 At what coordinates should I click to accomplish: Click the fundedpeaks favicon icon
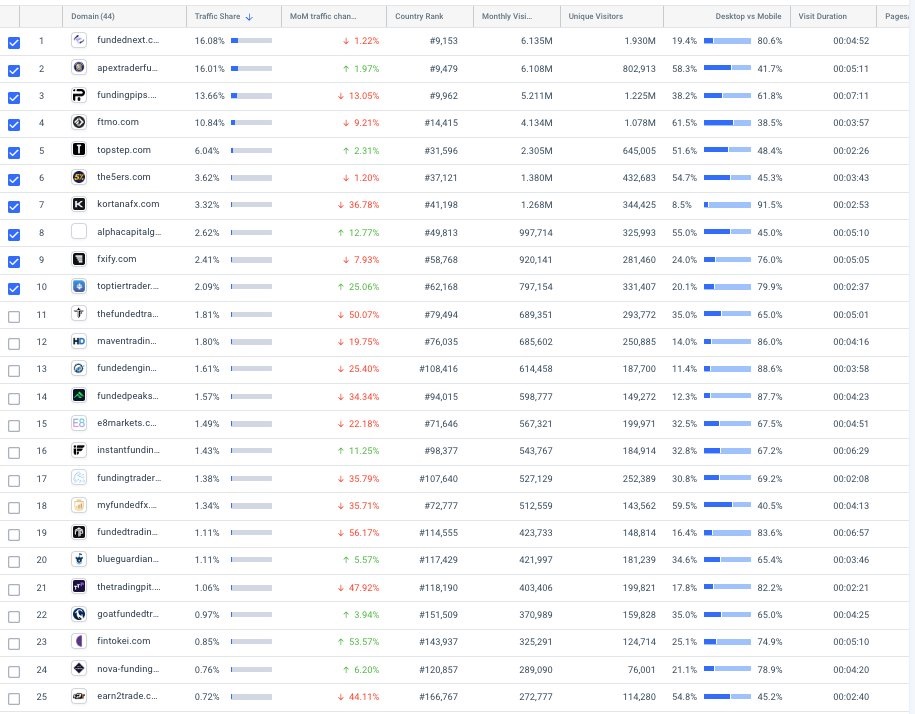tap(79, 396)
